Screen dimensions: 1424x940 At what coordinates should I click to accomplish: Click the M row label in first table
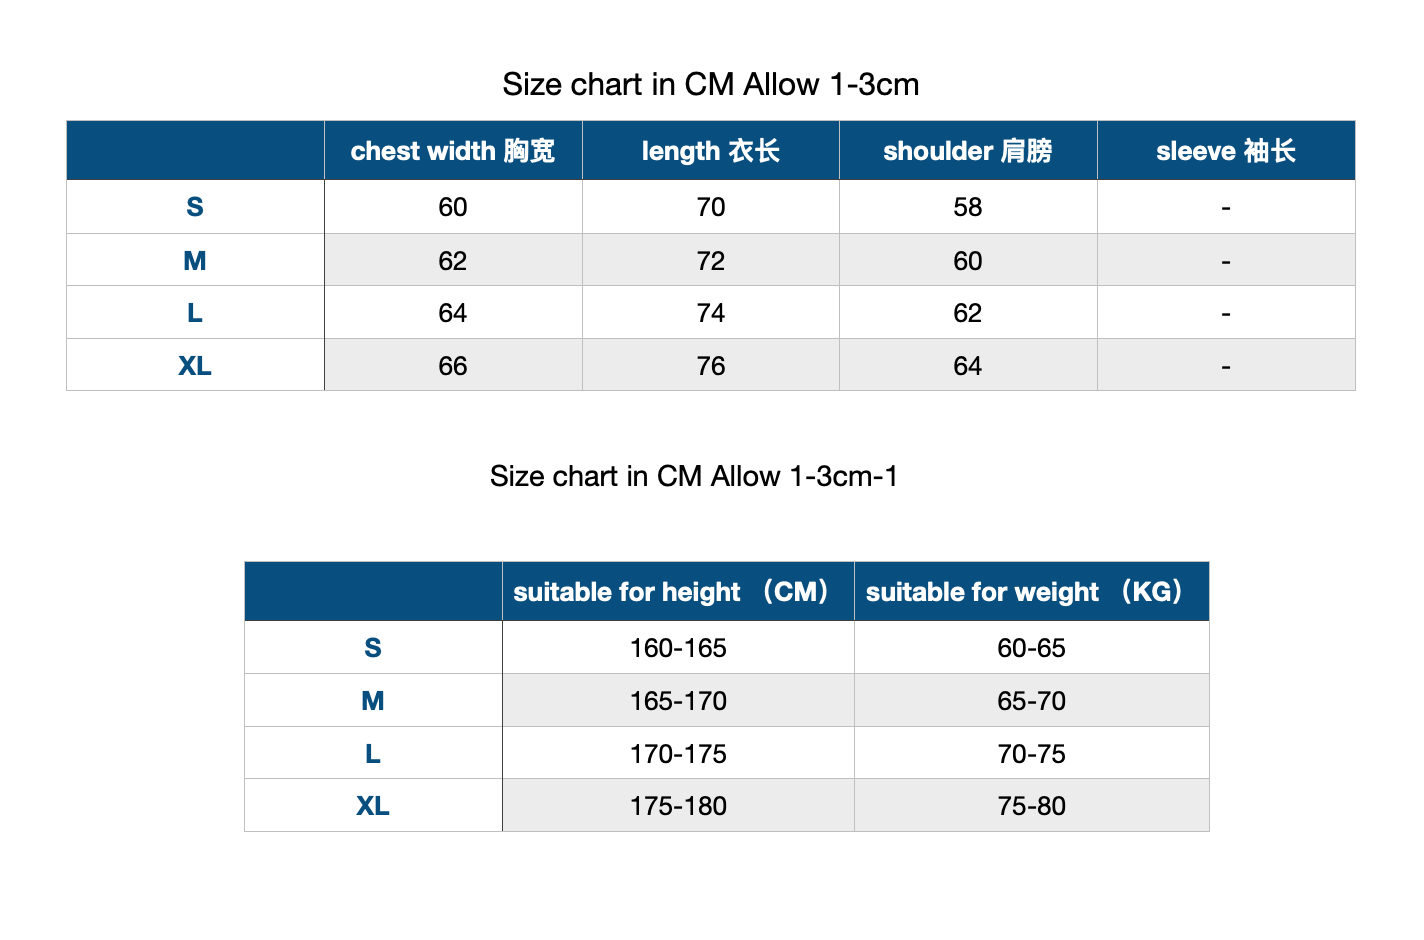tap(195, 260)
